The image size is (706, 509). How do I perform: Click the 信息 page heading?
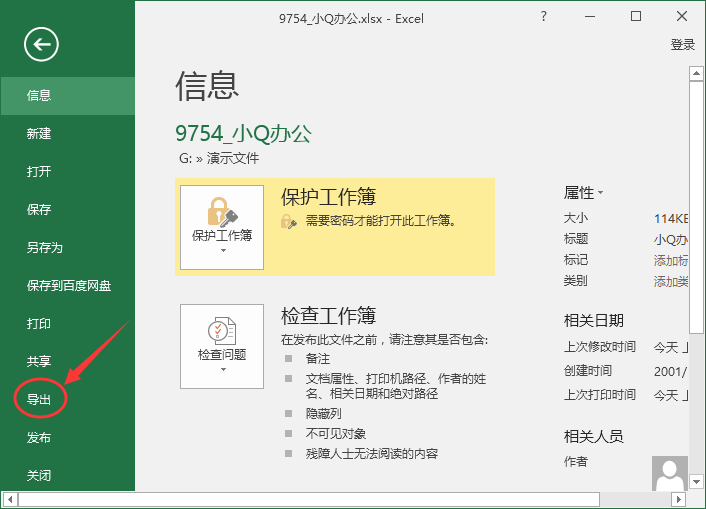[207, 86]
